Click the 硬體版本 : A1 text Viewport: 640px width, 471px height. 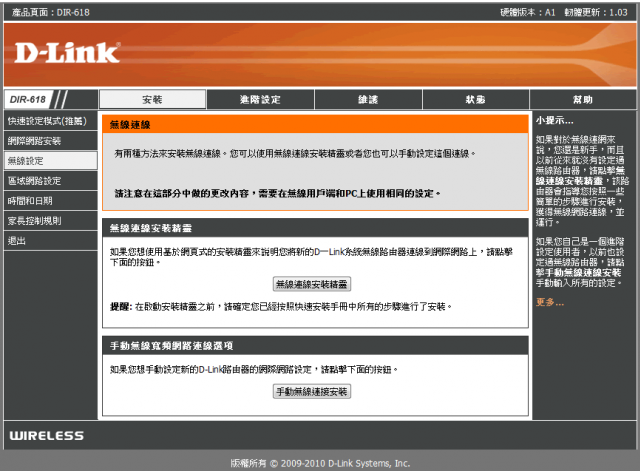coord(528,12)
